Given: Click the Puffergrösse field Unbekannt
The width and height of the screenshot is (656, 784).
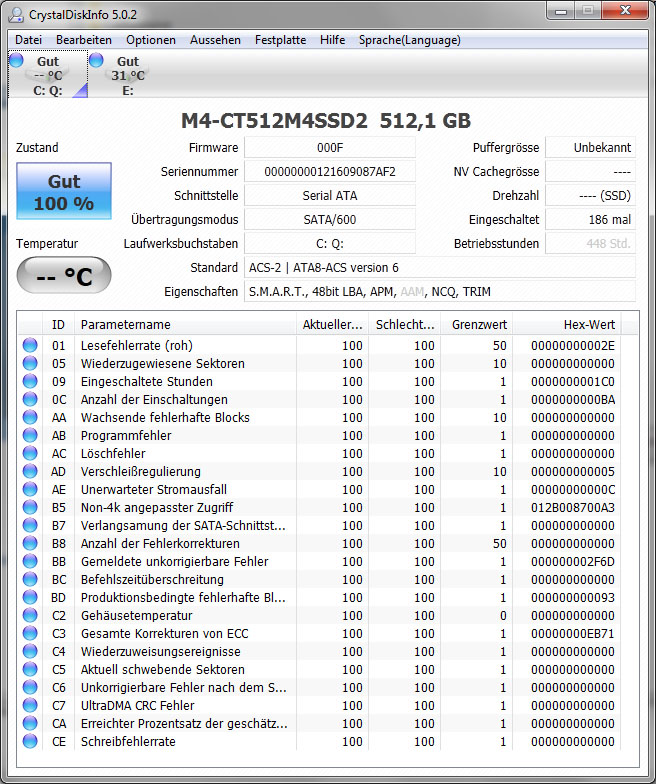Looking at the screenshot, I should [590, 148].
